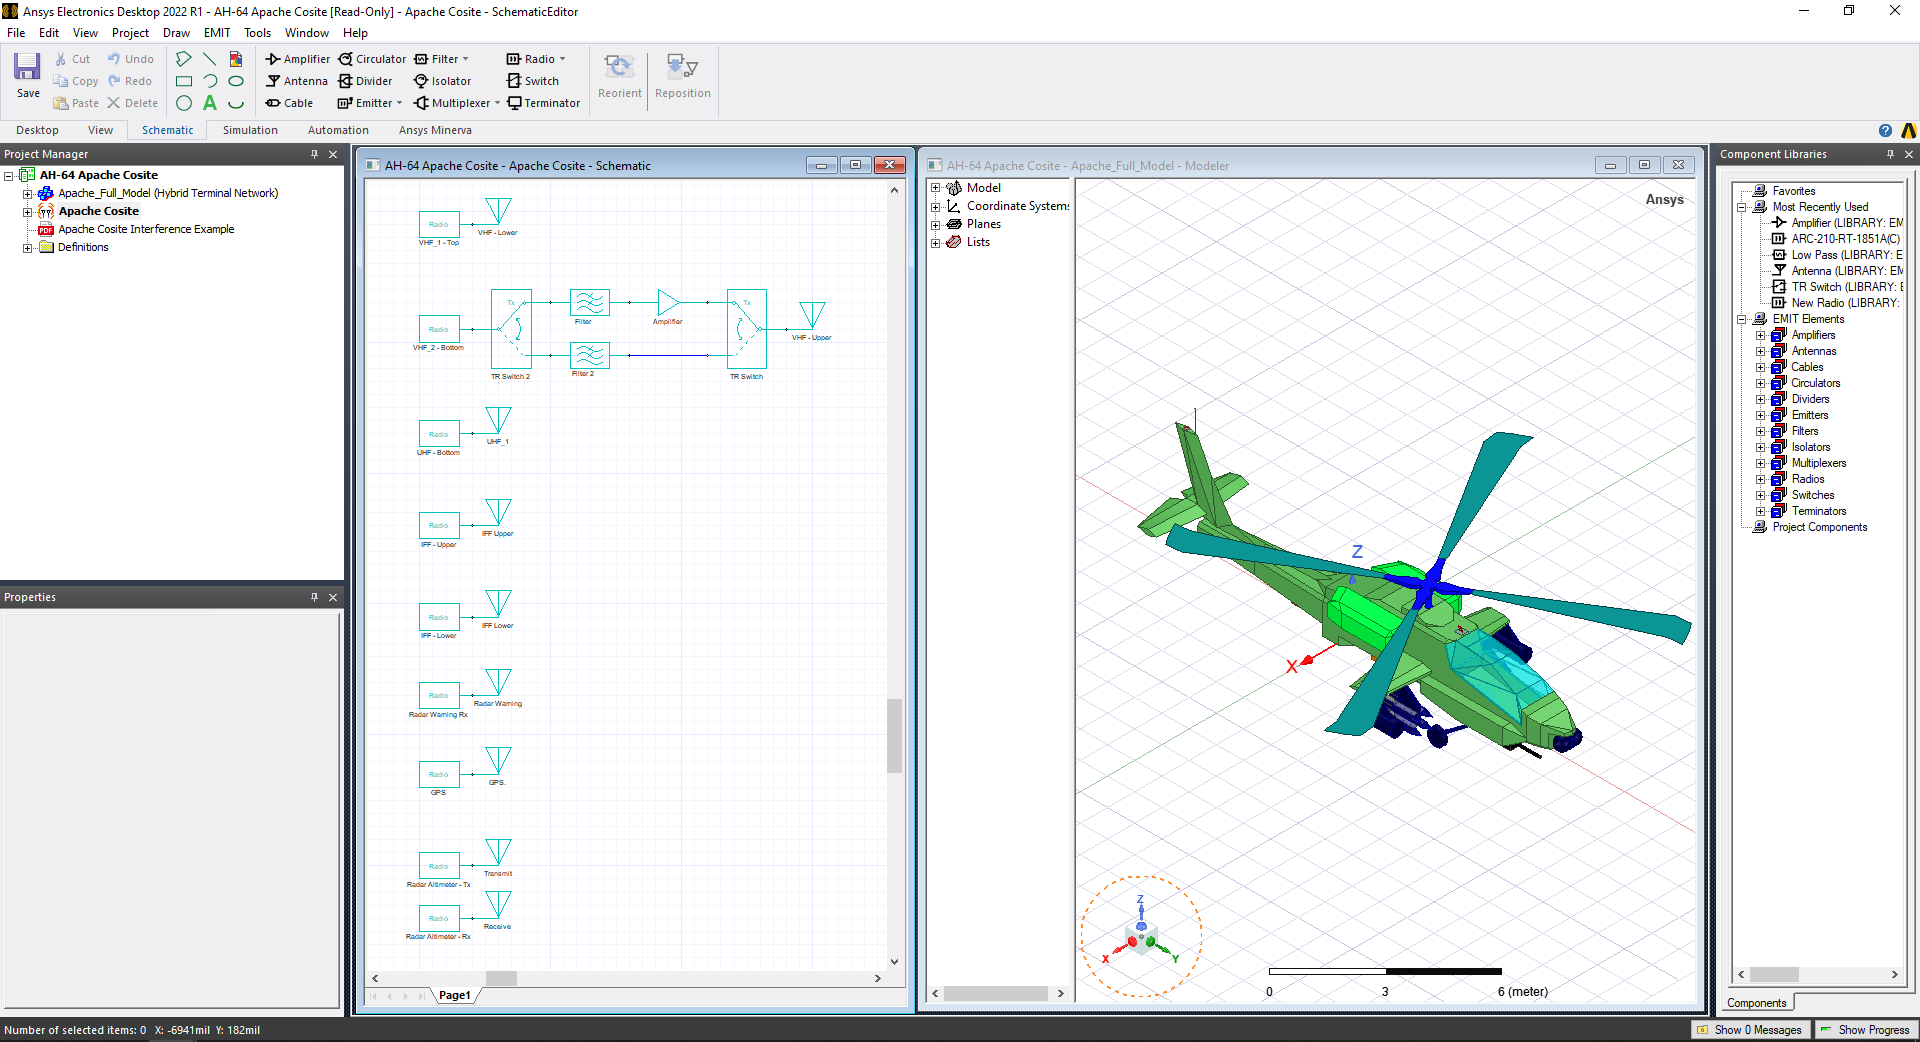Select the Amplifier symbol in the schematic

[x=668, y=302]
